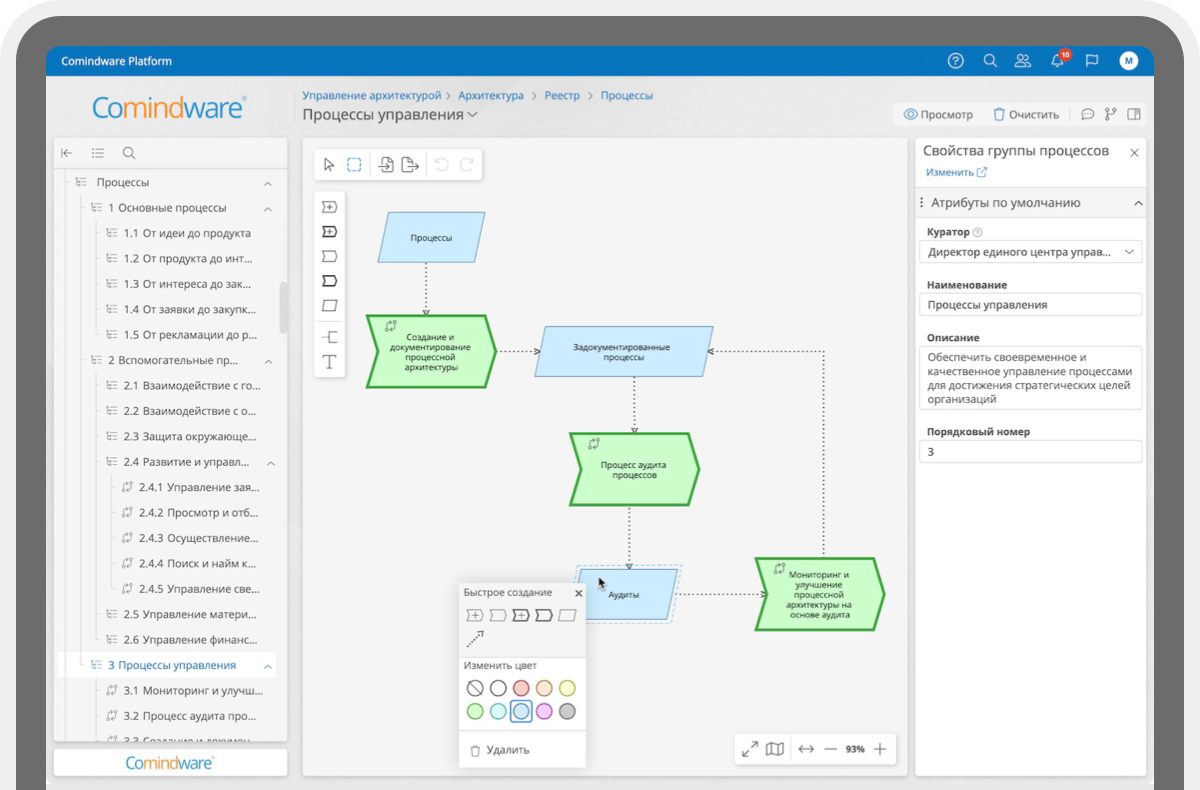Viewport: 1200px width, 790px height.
Task: Fit diagram to width with the horizontal arrows
Action: [806, 748]
